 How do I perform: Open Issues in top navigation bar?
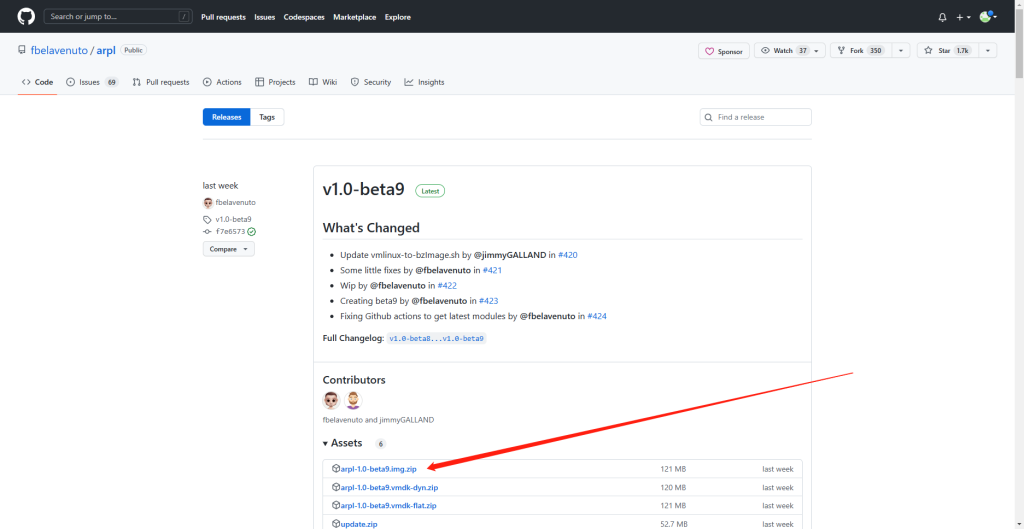tap(264, 17)
